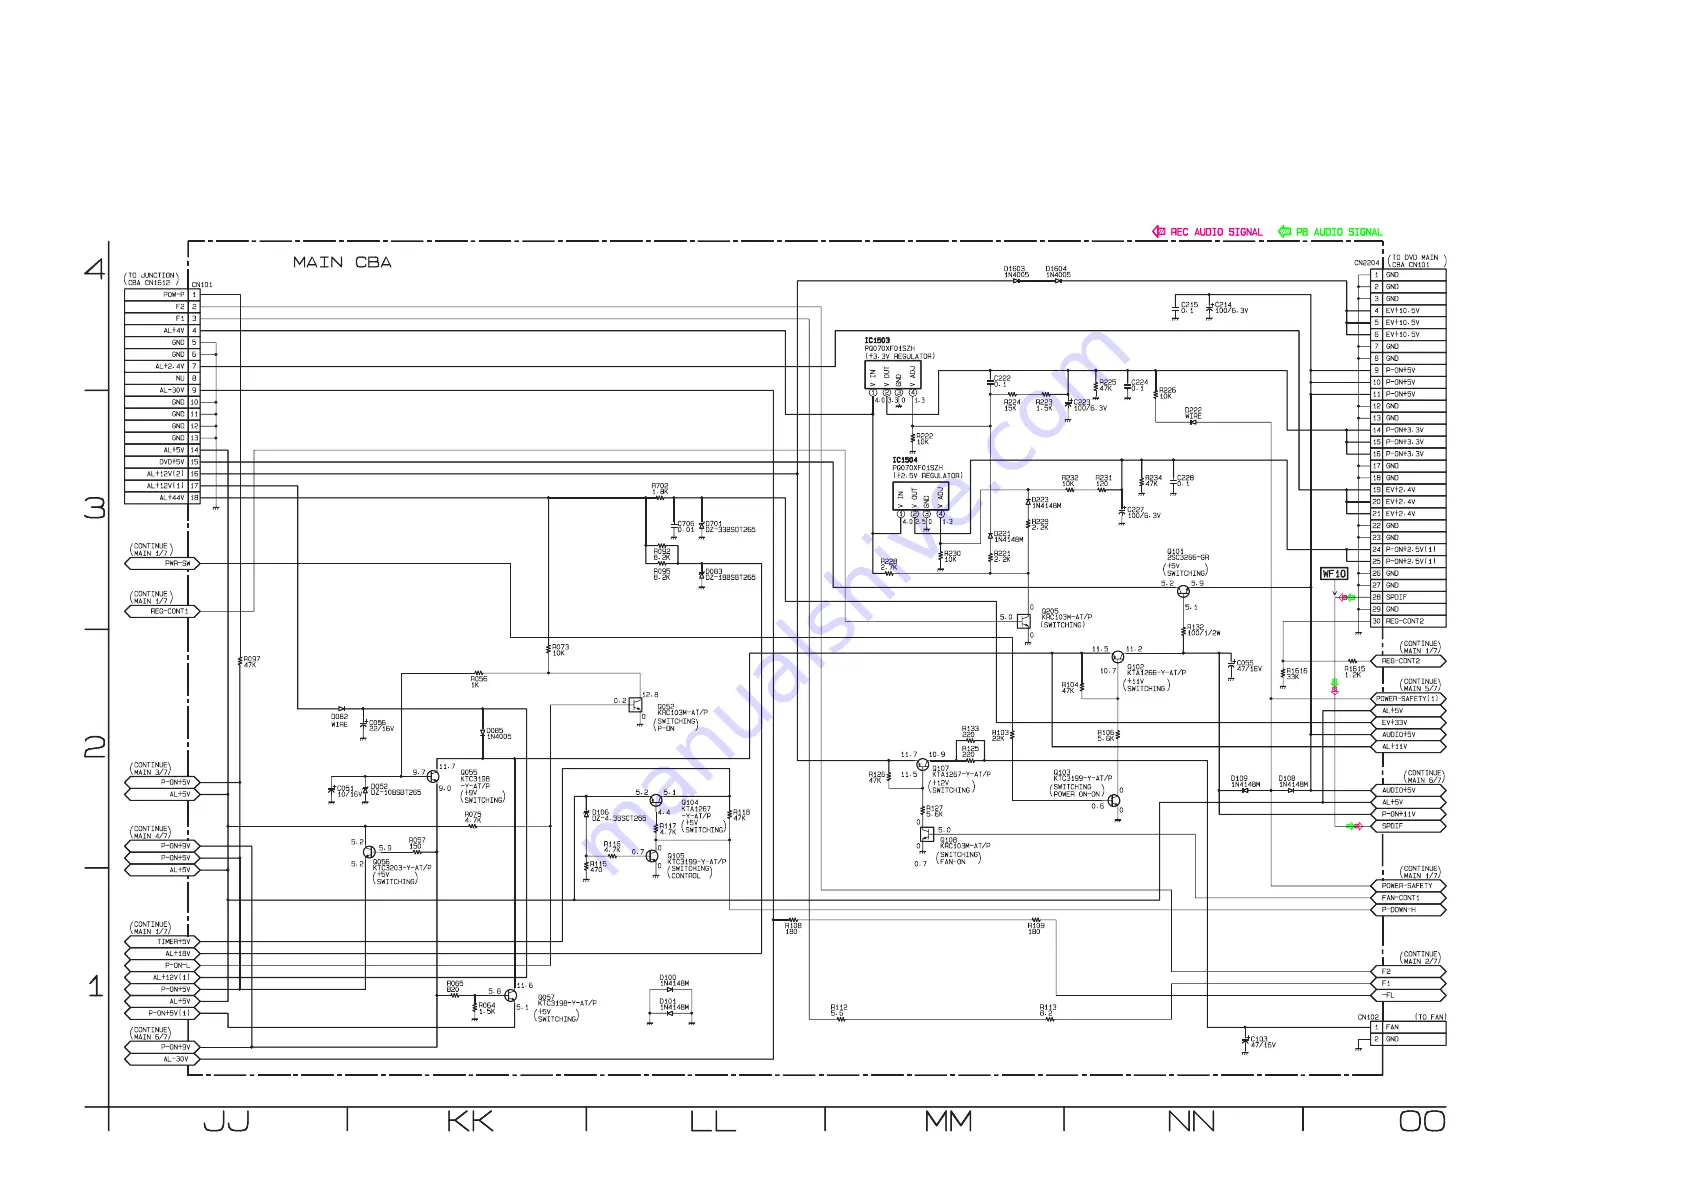Click the R702 1.8K resistor label
Image resolution: width=1701 pixels, height=1191 pixels.
click(x=660, y=489)
